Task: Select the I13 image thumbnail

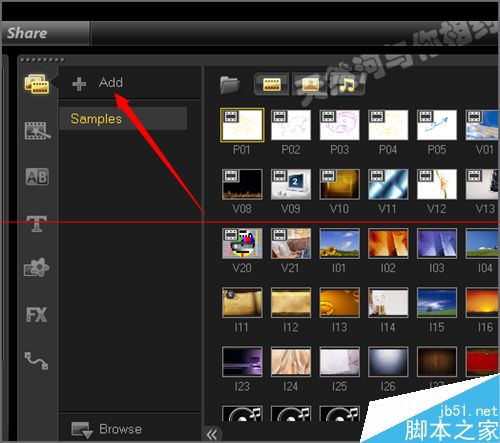Action: (339, 303)
